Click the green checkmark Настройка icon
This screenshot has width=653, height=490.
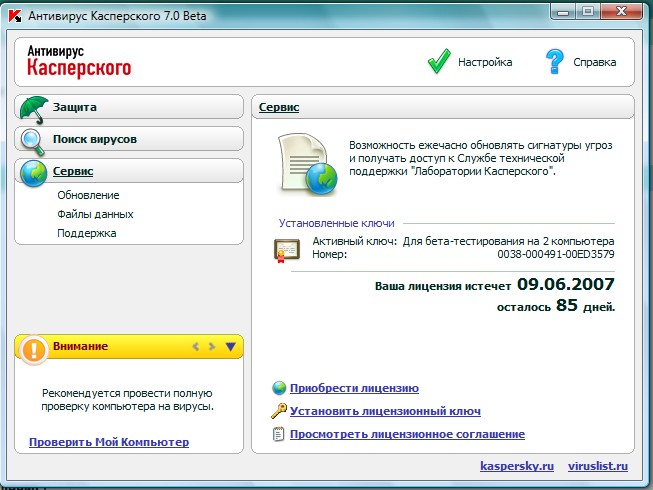click(439, 61)
